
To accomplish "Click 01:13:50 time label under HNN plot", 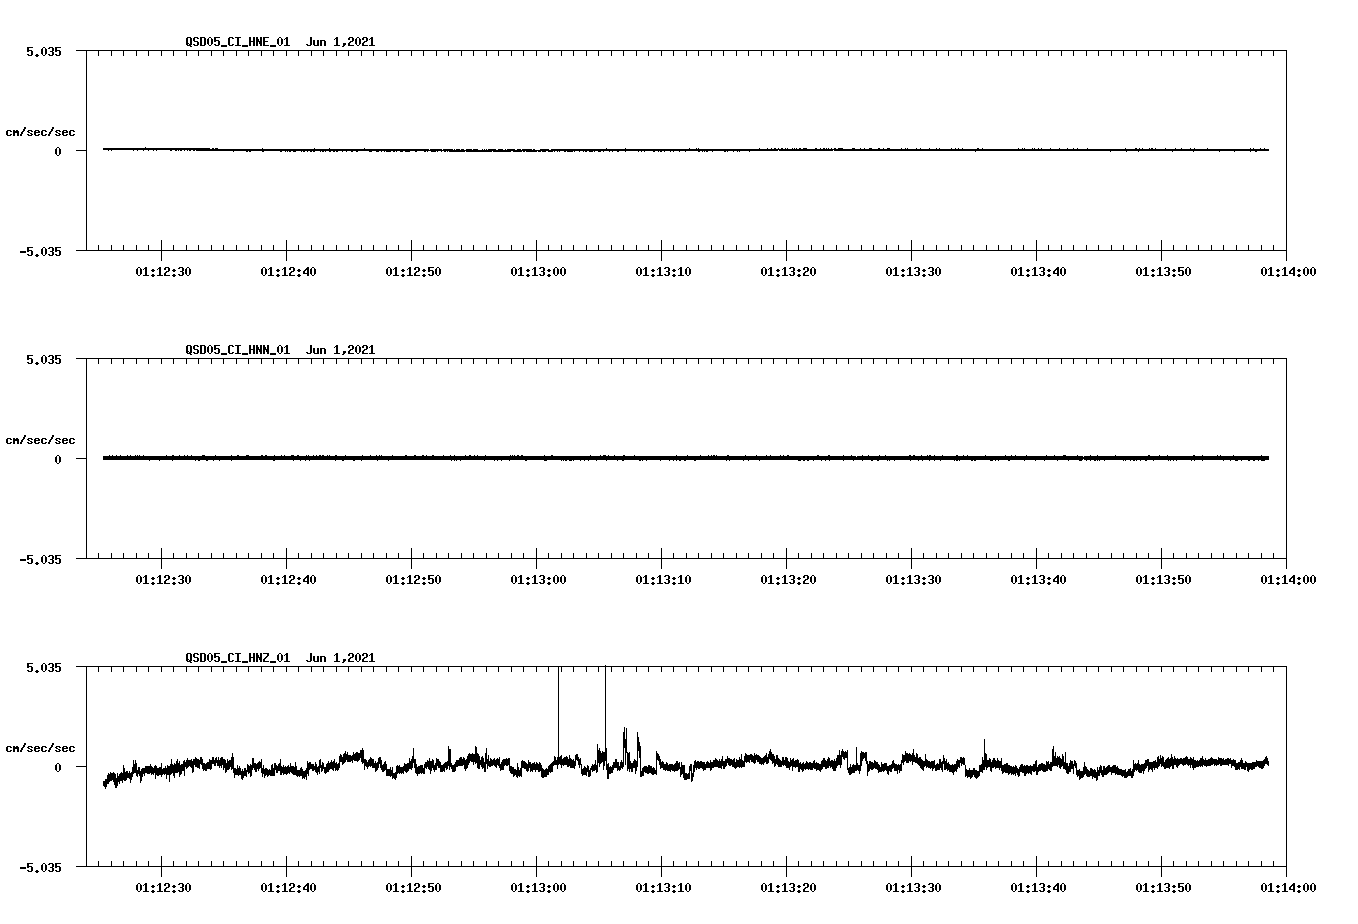I will point(1163,579).
